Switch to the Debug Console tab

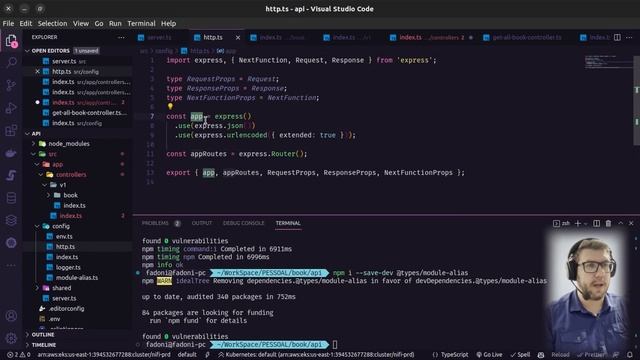tap(243, 223)
